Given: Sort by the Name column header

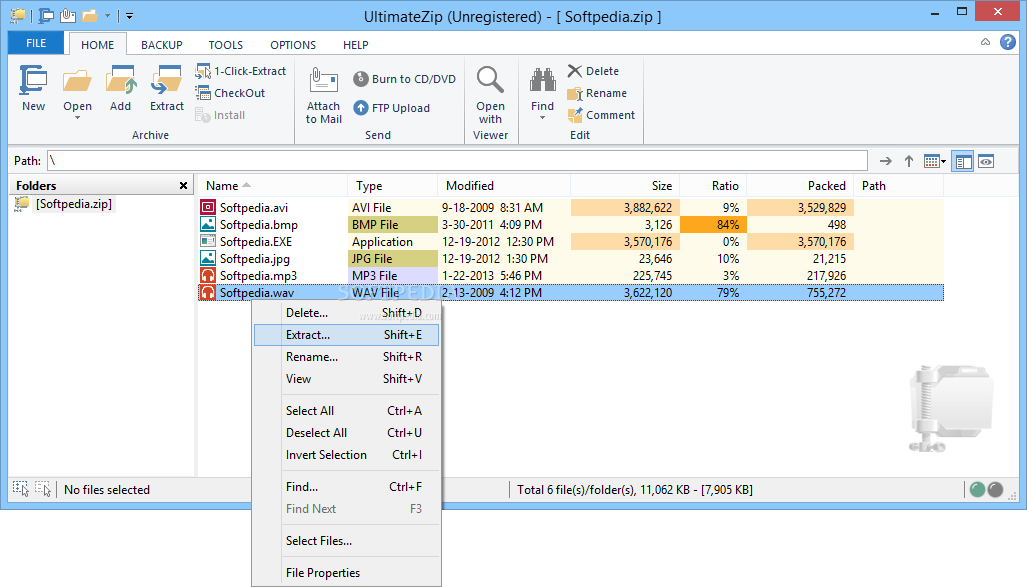Looking at the screenshot, I should point(272,186).
